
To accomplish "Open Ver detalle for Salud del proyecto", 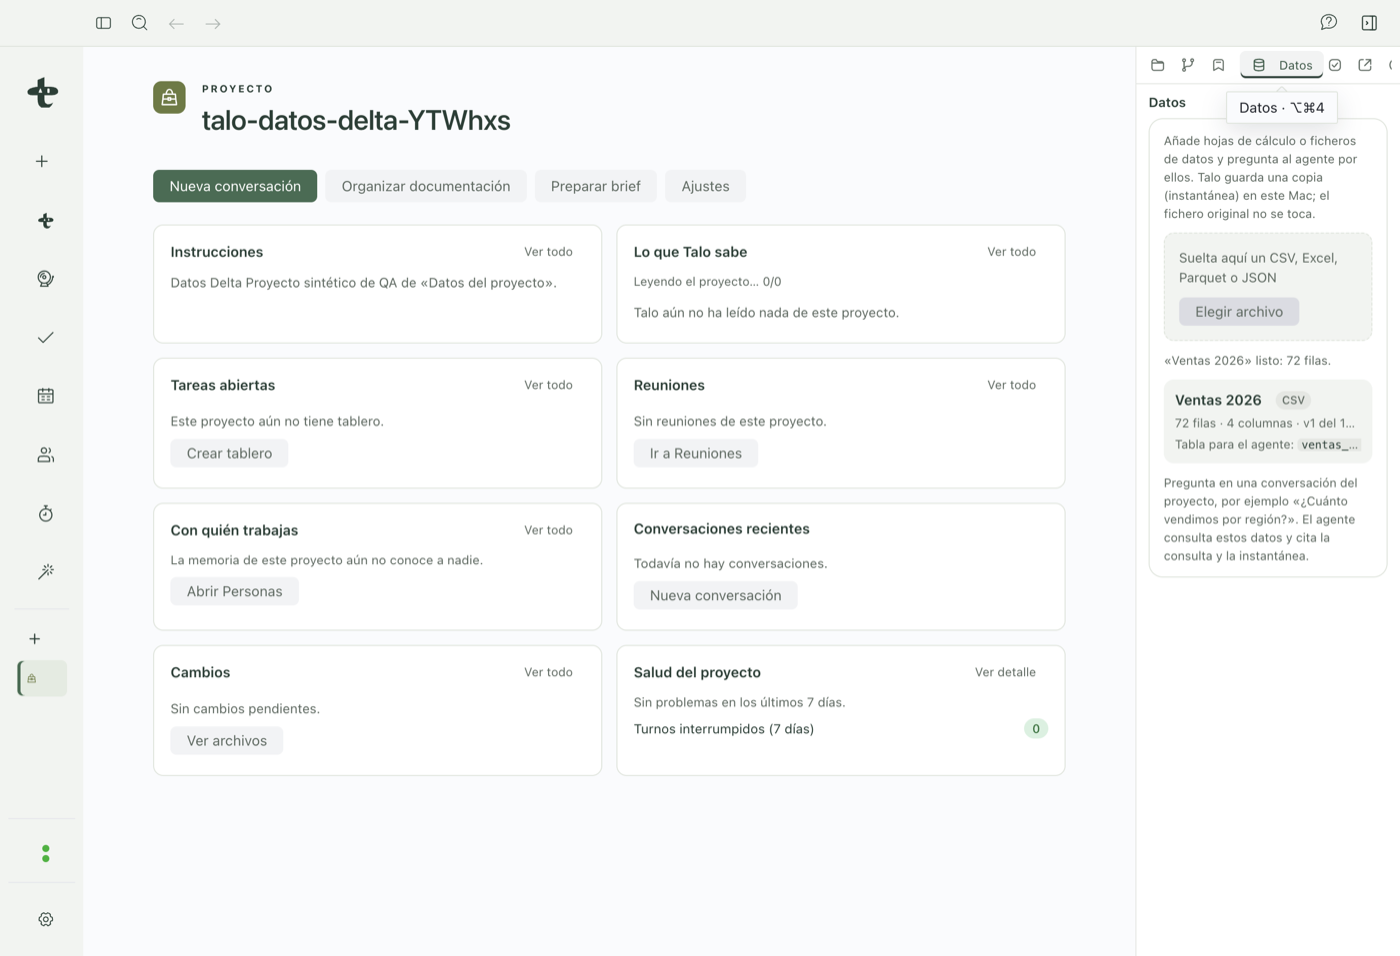I will click(x=1006, y=672).
